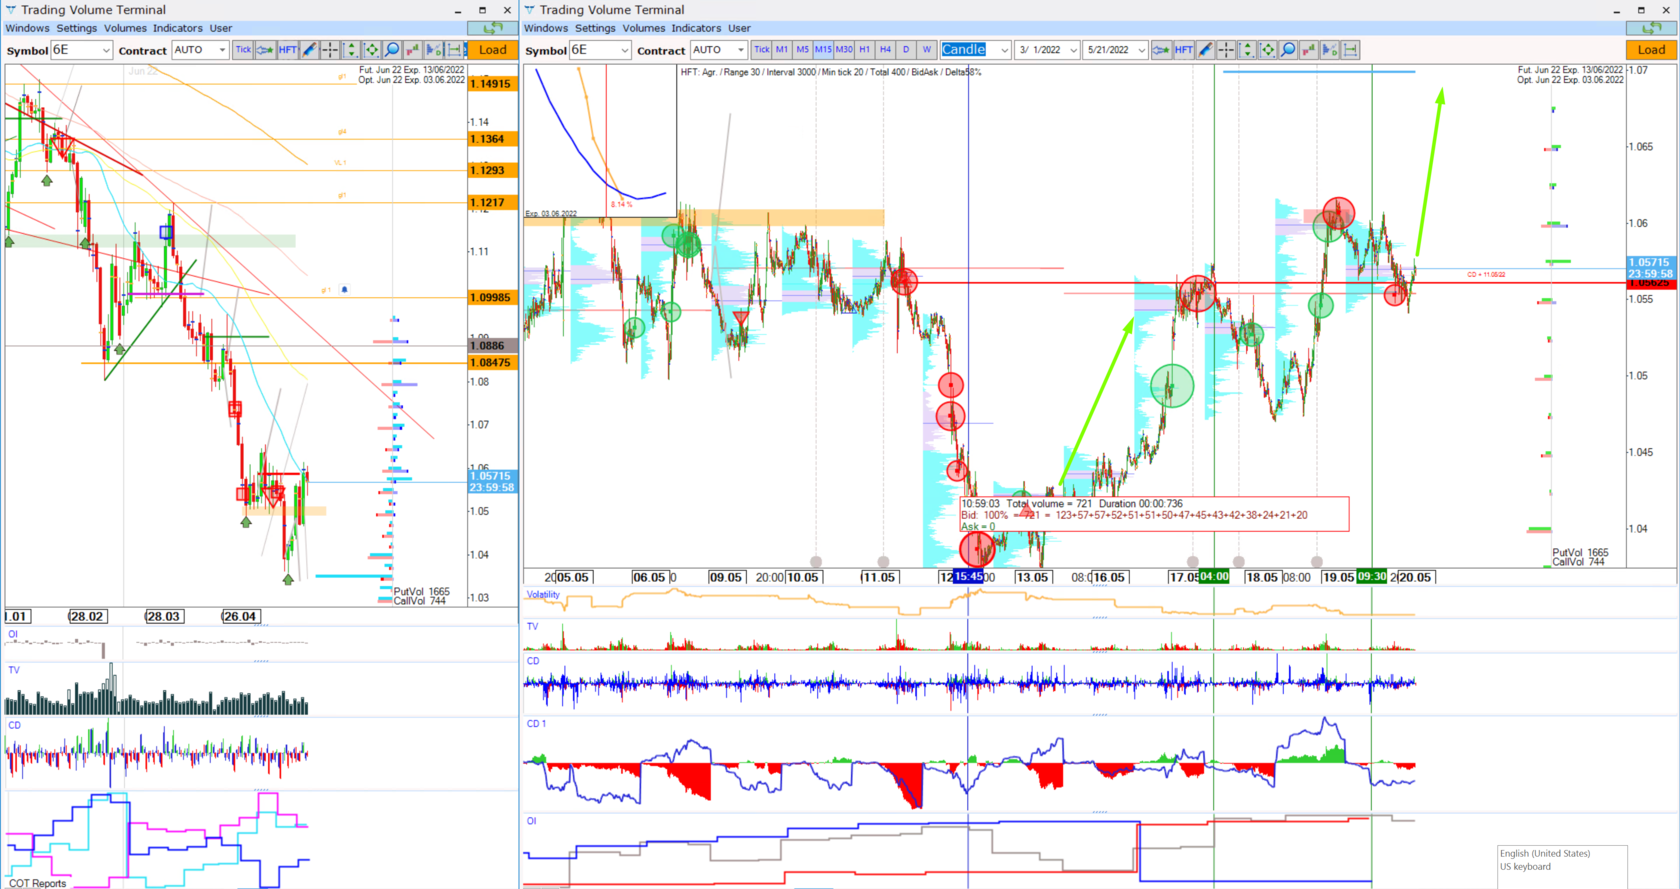Viewport: 1680px width, 889px height.
Task: Click fit-all scale icon in left window
Action: pyautogui.click(x=371, y=49)
